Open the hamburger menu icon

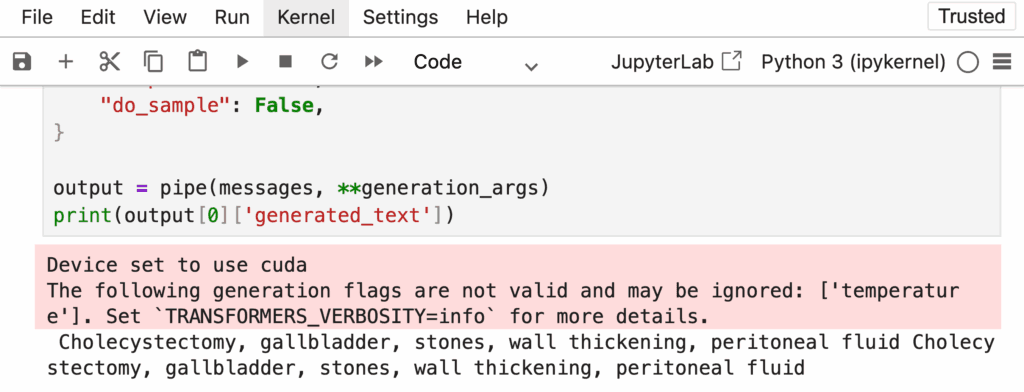pyautogui.click(x=1001, y=62)
